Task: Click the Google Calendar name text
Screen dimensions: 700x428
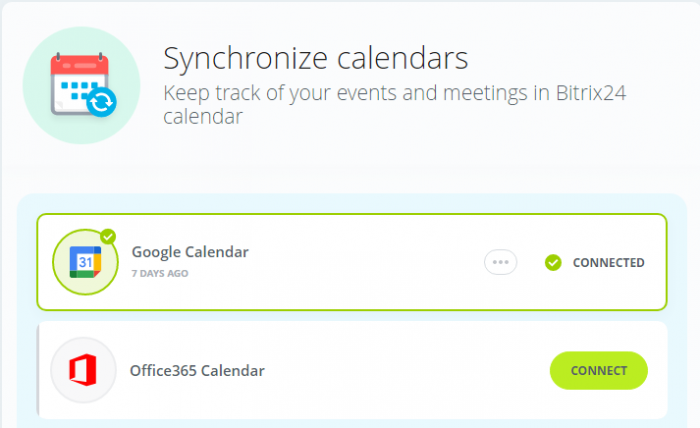Action: pos(190,252)
